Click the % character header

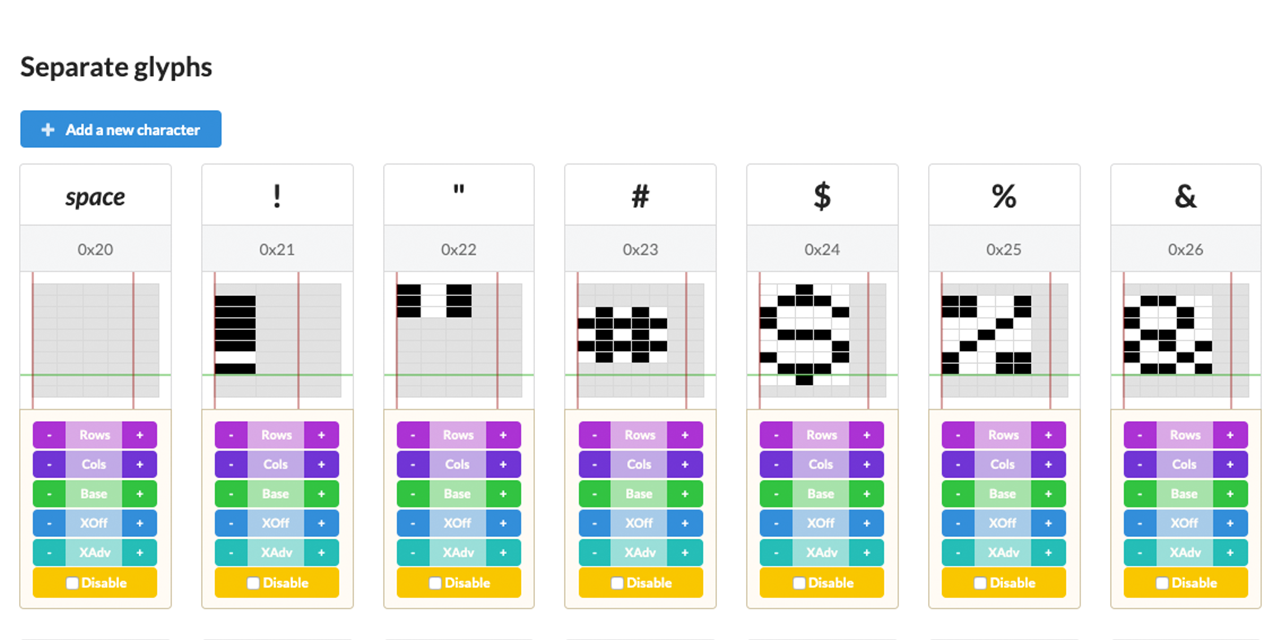pos(1004,196)
